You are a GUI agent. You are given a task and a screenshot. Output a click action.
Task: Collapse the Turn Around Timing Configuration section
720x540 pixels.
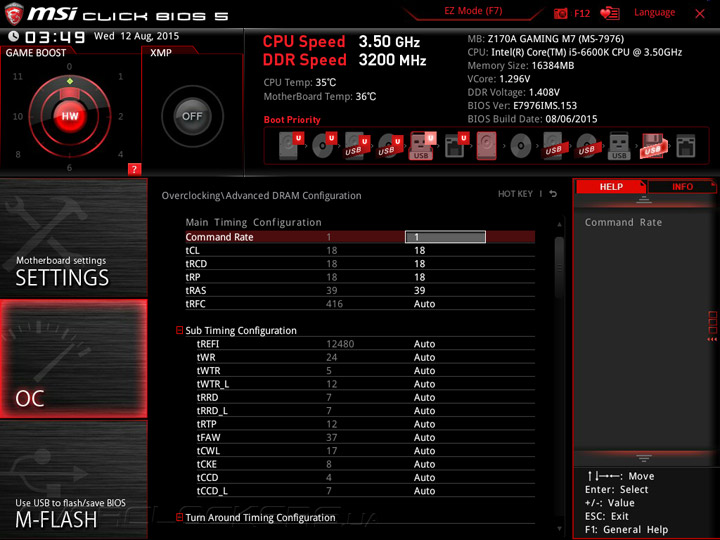(x=180, y=517)
